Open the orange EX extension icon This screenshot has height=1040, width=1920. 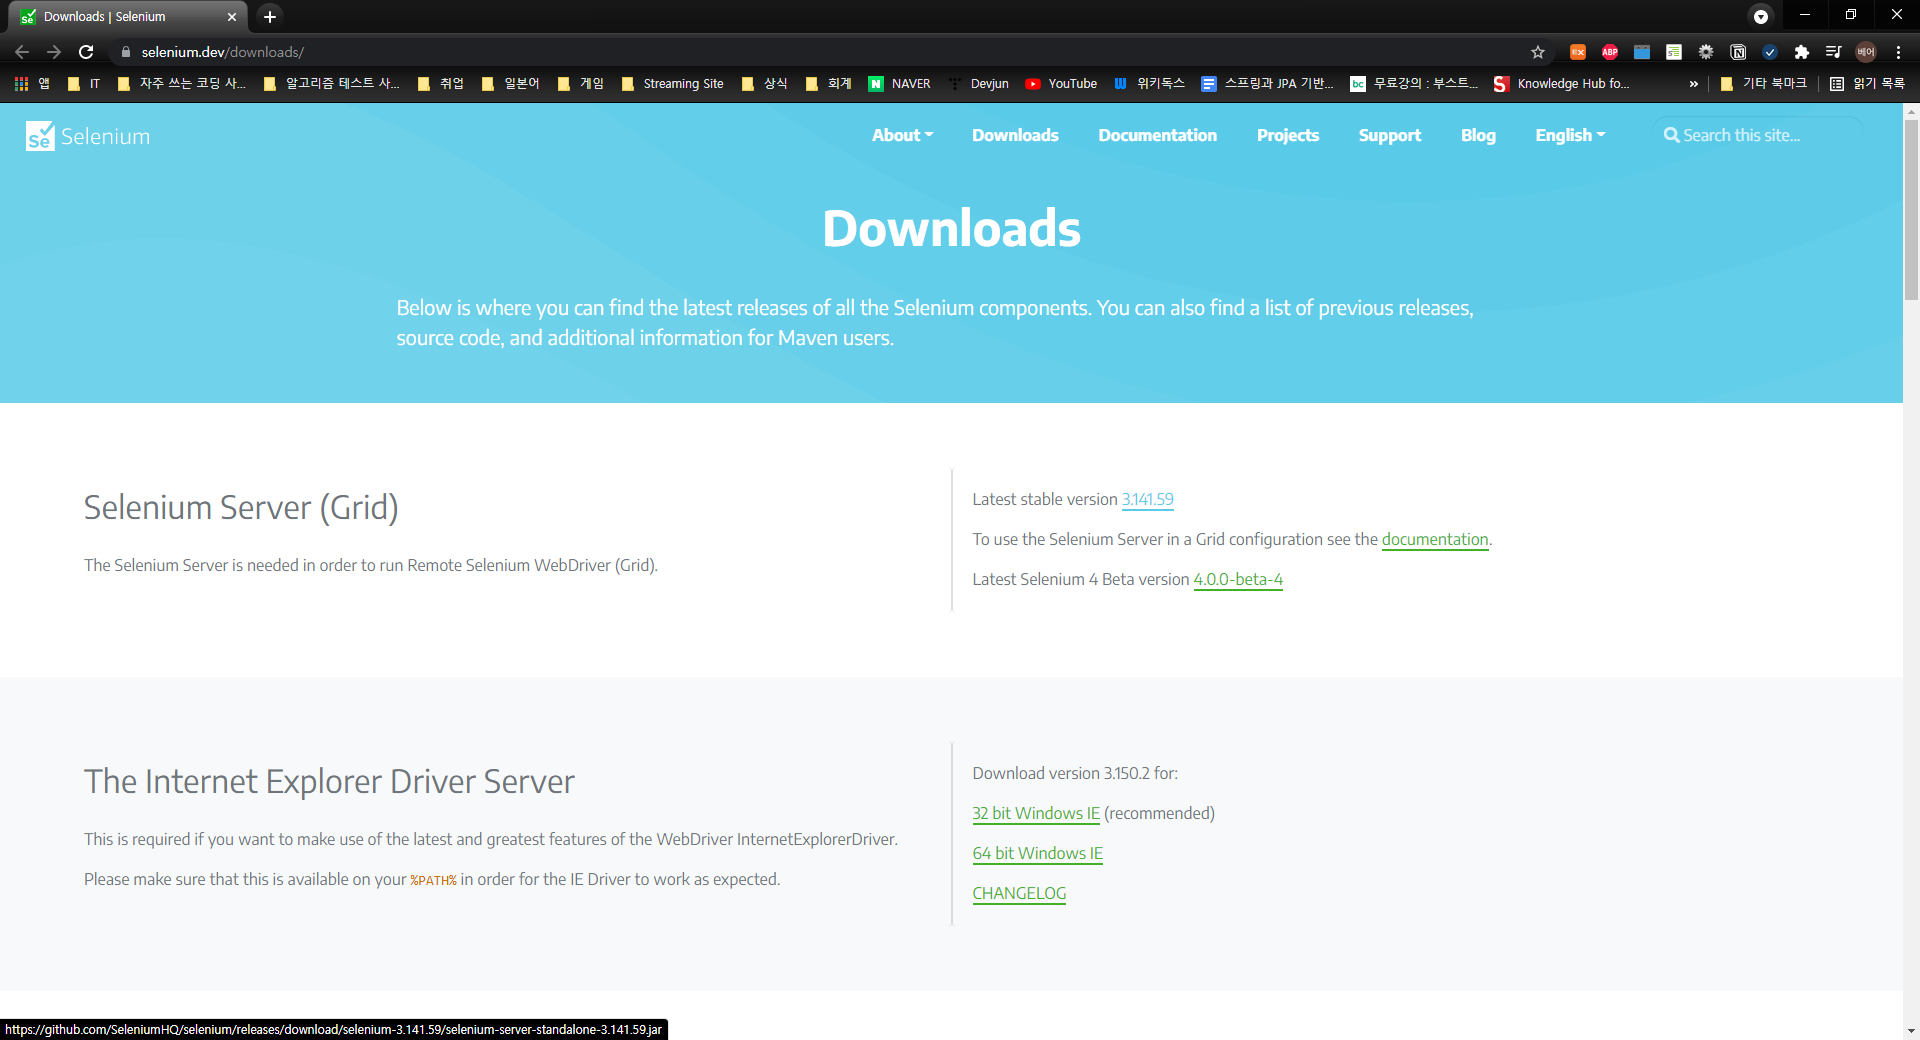tap(1578, 52)
